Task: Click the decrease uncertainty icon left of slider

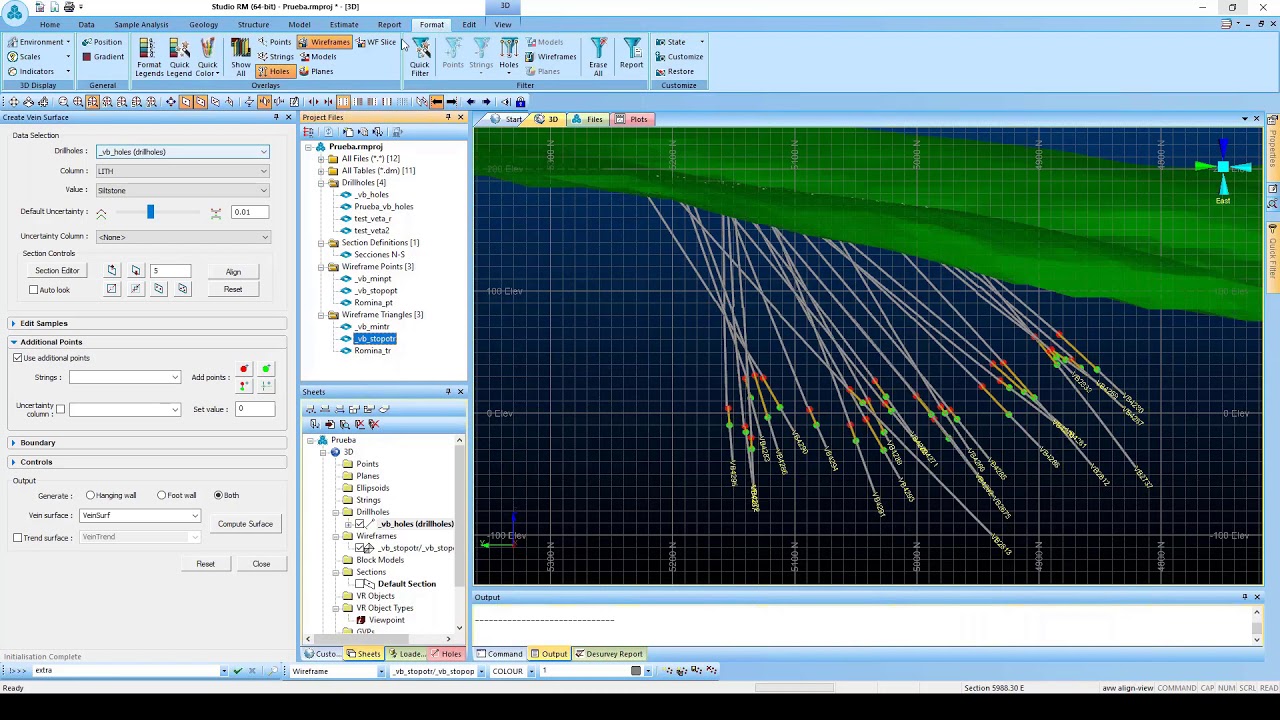Action: [101, 212]
